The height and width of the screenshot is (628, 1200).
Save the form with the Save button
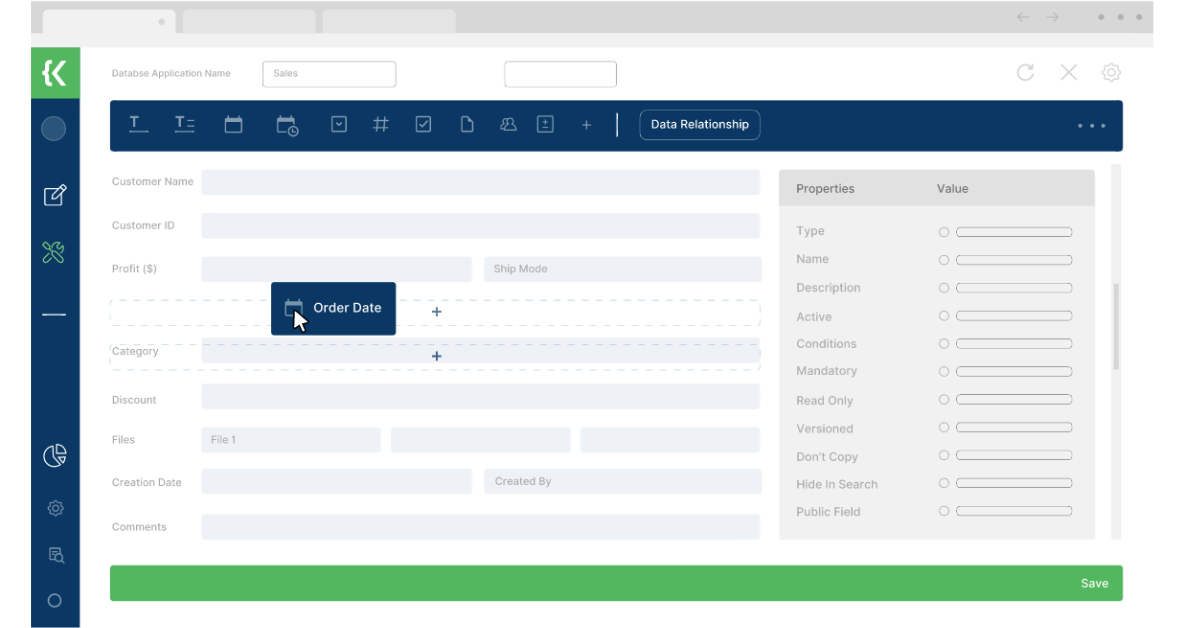tap(1094, 583)
